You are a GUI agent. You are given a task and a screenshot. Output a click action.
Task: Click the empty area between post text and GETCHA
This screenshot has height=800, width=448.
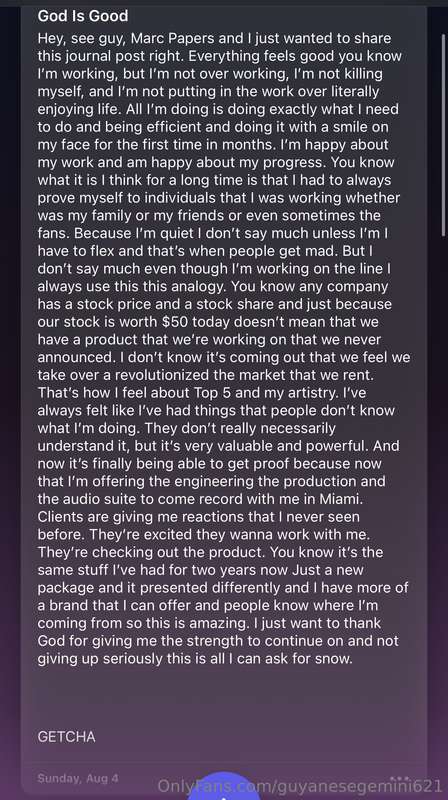(x=223, y=698)
